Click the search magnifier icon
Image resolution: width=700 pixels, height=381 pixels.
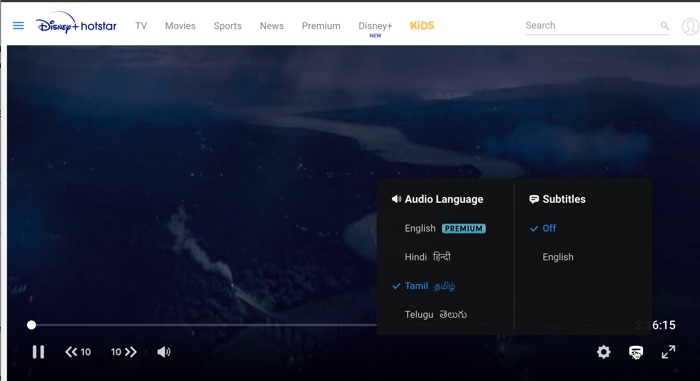pyautogui.click(x=664, y=26)
